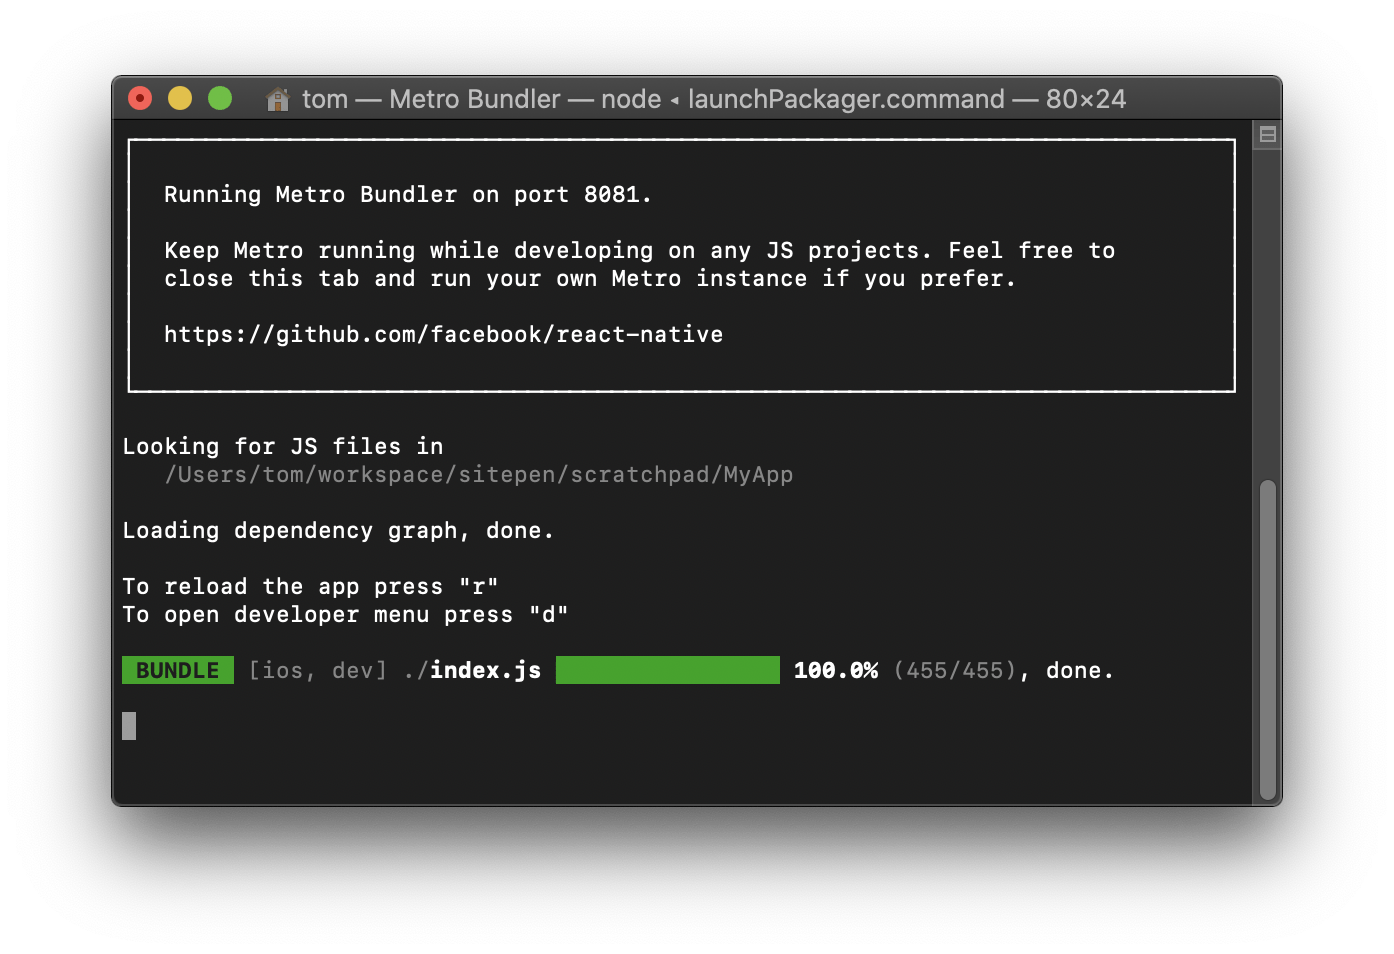This screenshot has height=954, width=1394.
Task: Click the vertical scrollbar thumb
Action: (1267, 640)
